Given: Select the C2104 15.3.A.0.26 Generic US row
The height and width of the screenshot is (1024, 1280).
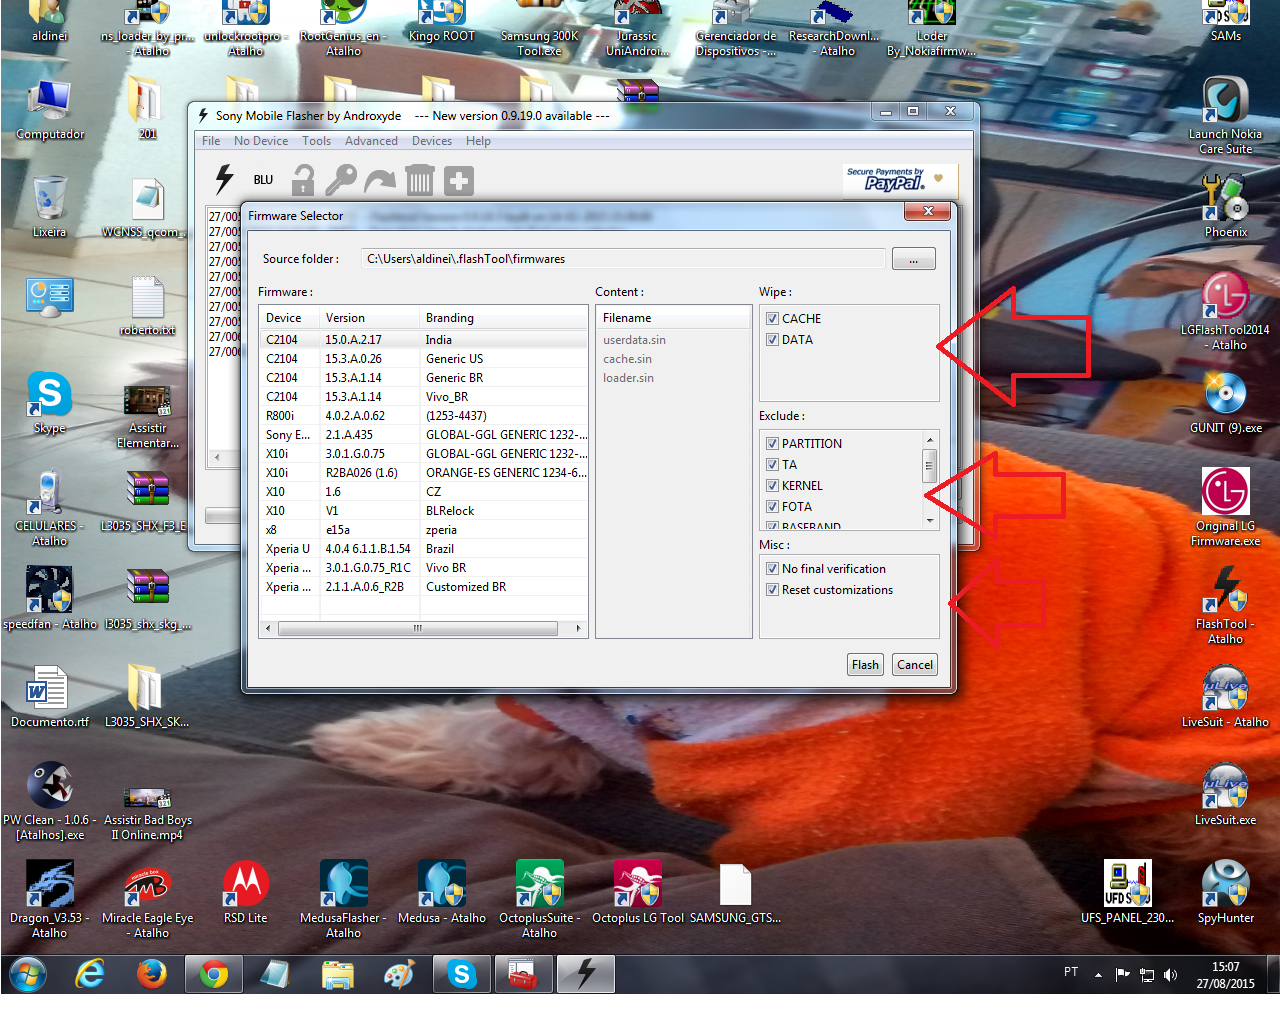Looking at the screenshot, I should pyautogui.click(x=424, y=359).
